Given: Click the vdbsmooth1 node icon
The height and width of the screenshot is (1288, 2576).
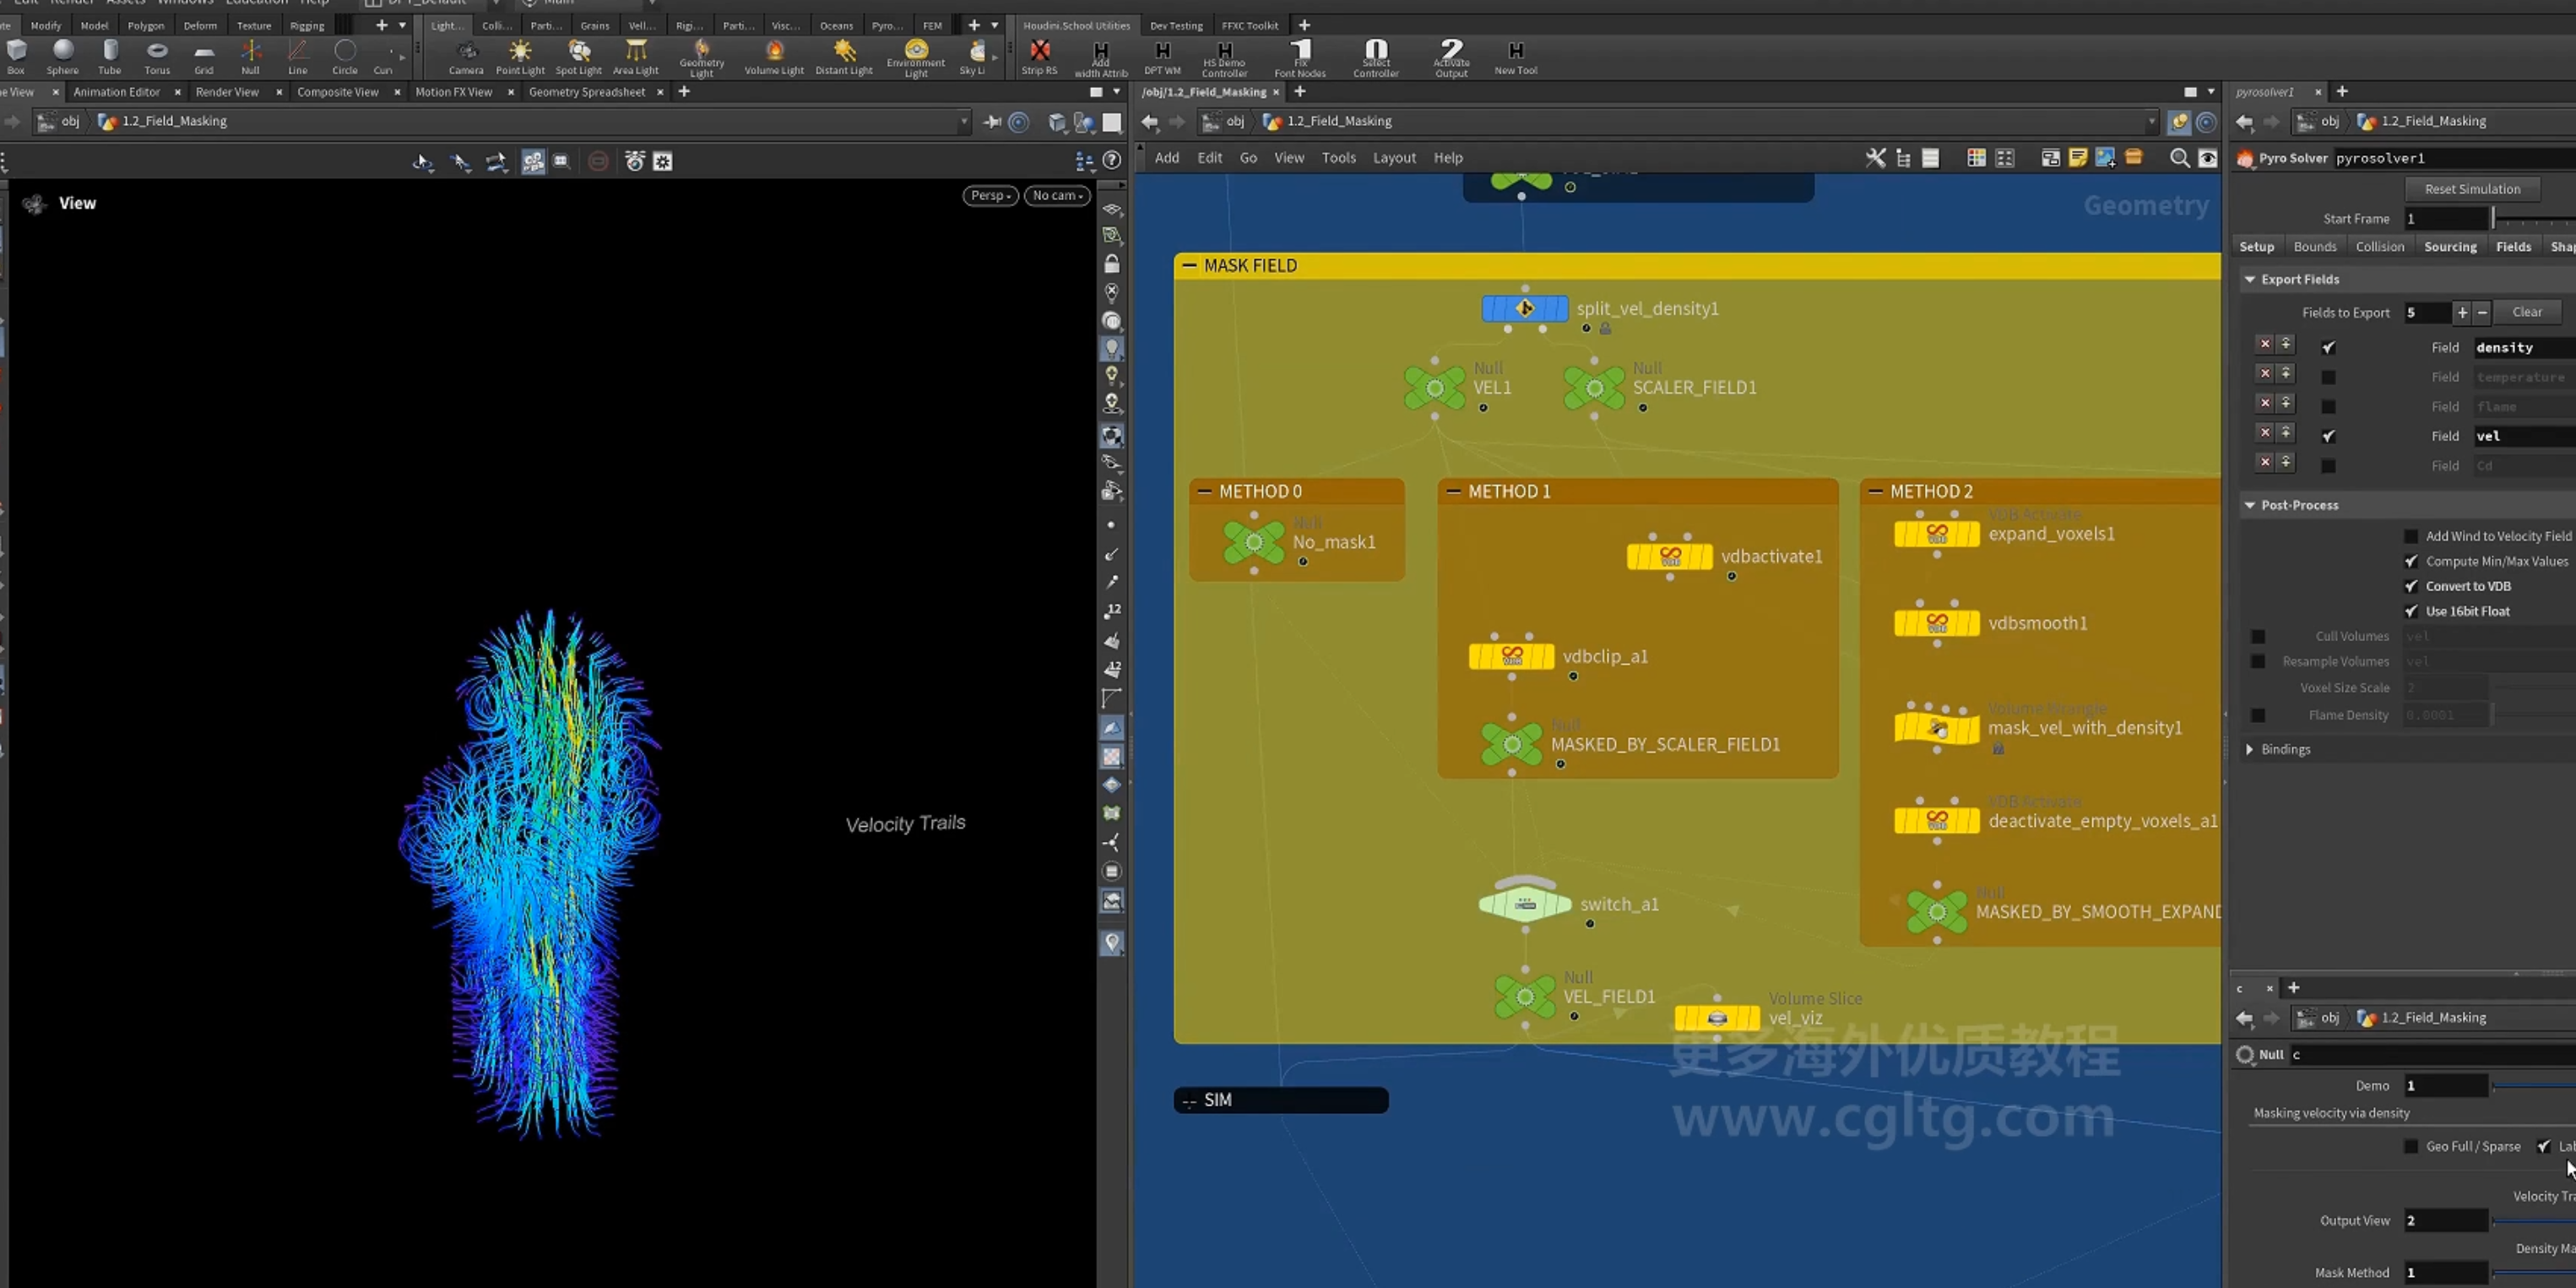Looking at the screenshot, I should [x=1937, y=623].
